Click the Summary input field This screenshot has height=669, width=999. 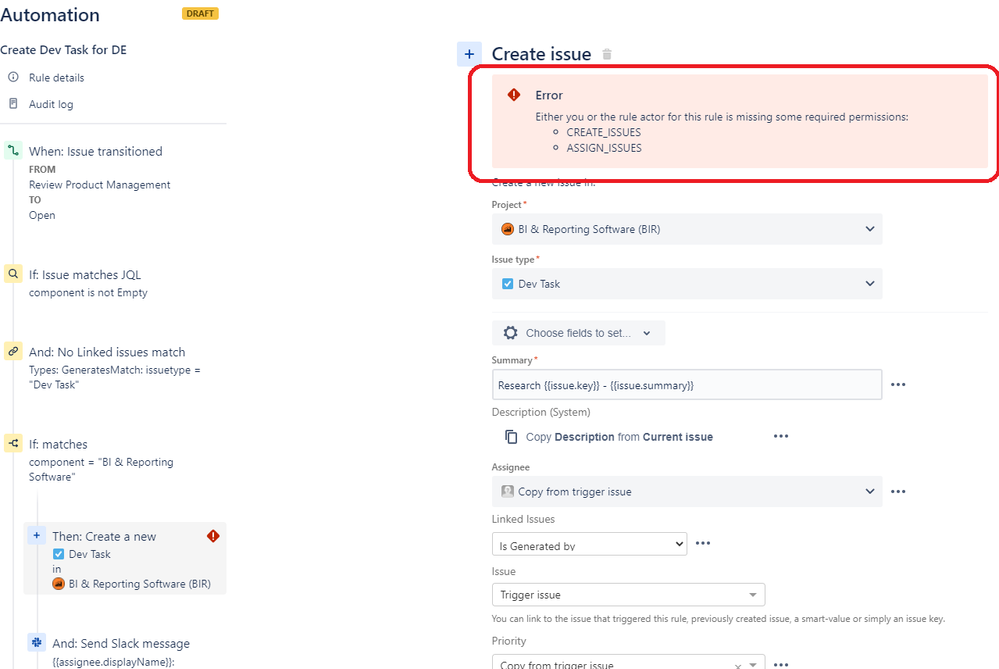click(x=687, y=385)
